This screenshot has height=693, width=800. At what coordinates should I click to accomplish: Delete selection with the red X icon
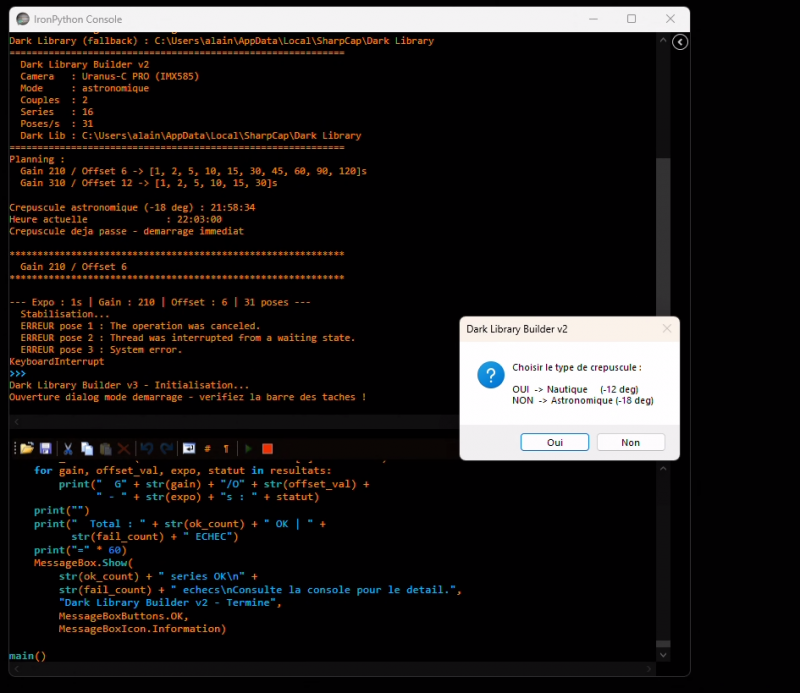click(123, 449)
